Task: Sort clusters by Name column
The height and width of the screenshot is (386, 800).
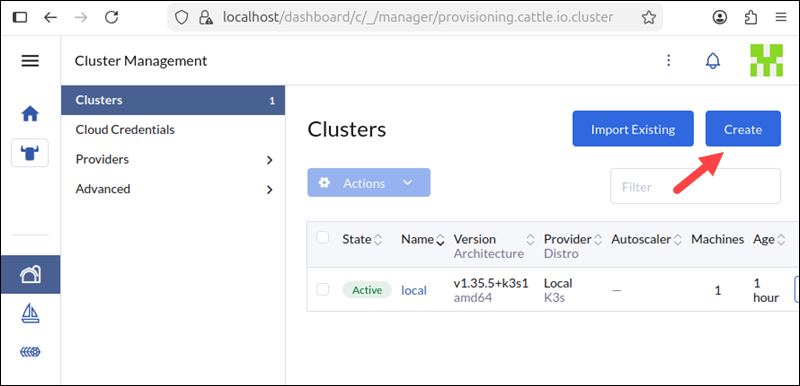Action: point(423,239)
